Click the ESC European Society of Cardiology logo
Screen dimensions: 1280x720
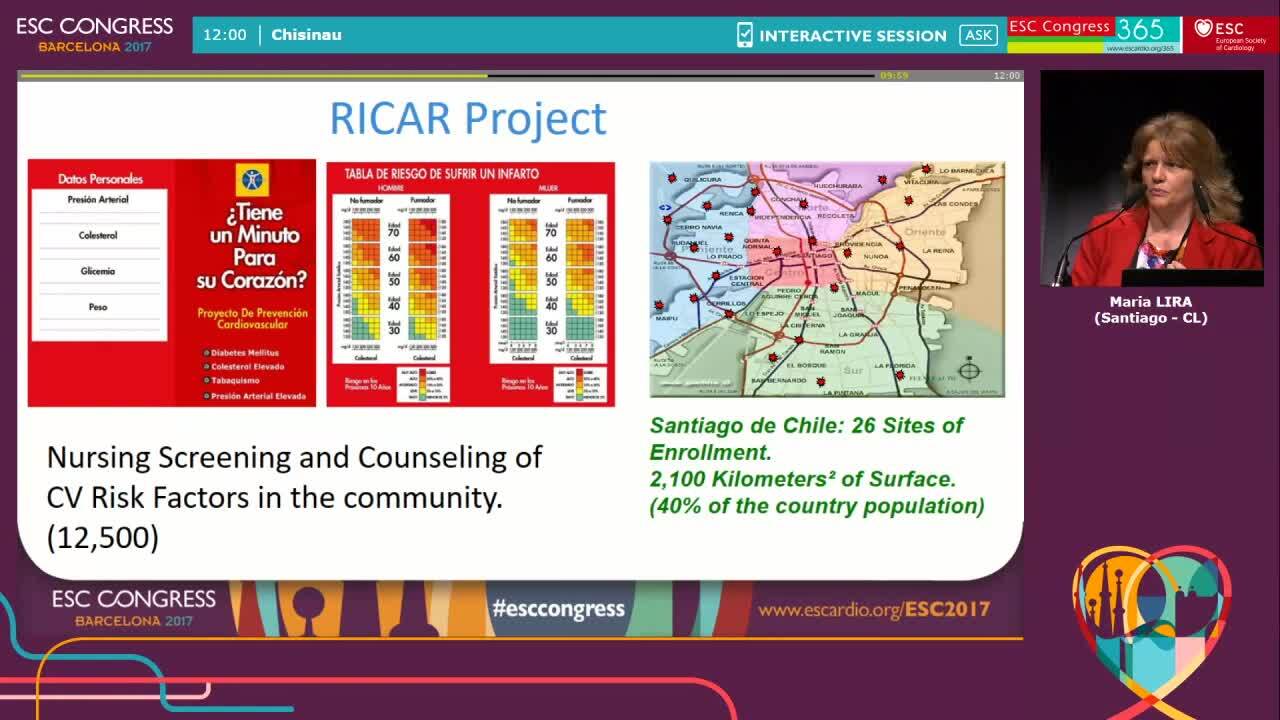[1231, 35]
